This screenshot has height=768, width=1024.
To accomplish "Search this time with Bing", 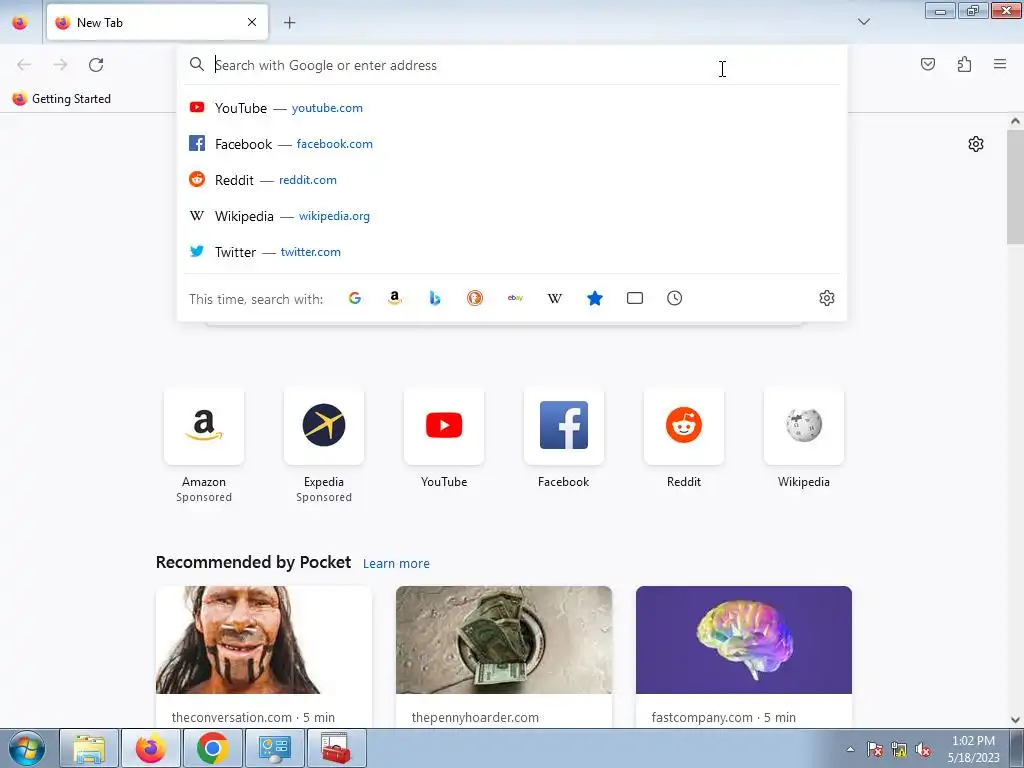I will pyautogui.click(x=435, y=298).
